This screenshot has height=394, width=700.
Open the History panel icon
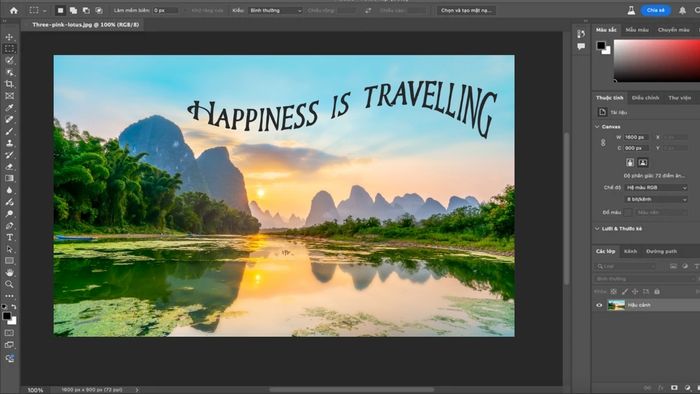click(x=581, y=34)
